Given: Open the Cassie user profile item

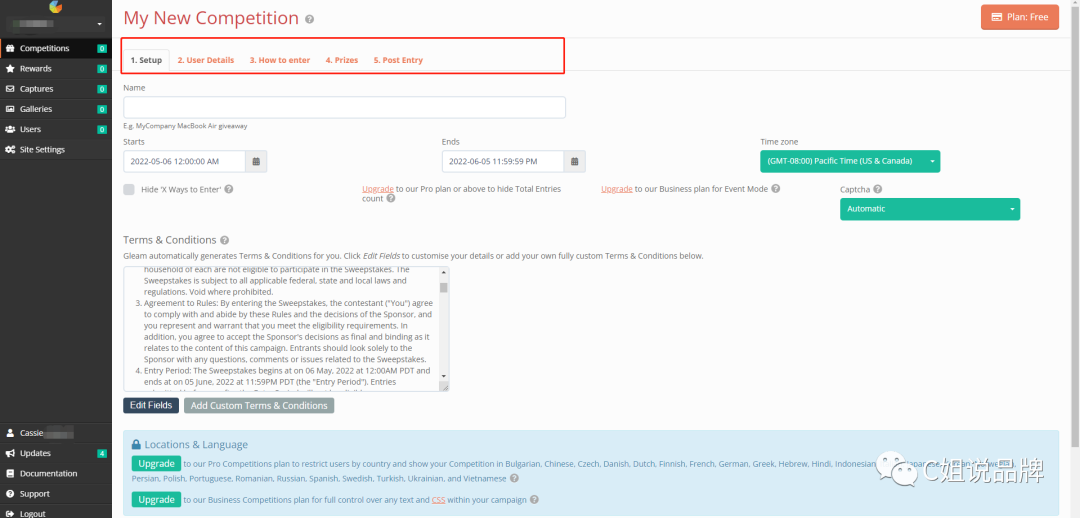Looking at the screenshot, I should coord(55,433).
